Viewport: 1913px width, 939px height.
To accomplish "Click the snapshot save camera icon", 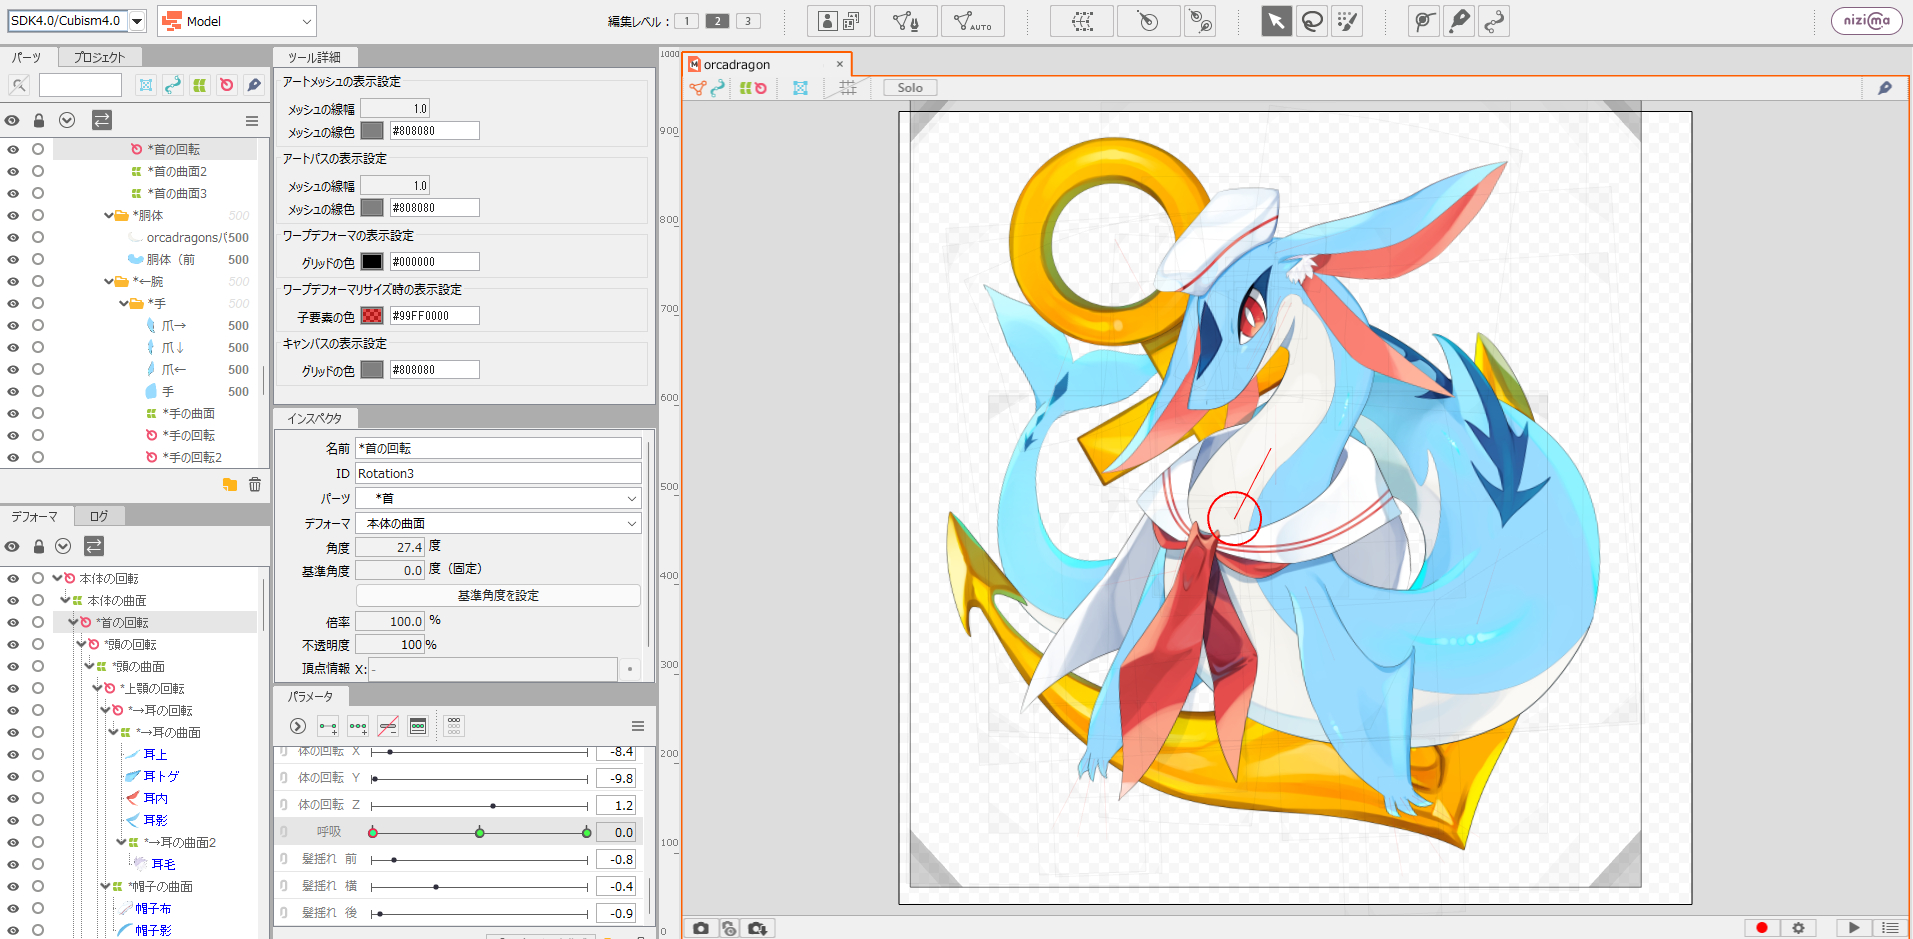I will [x=757, y=928].
